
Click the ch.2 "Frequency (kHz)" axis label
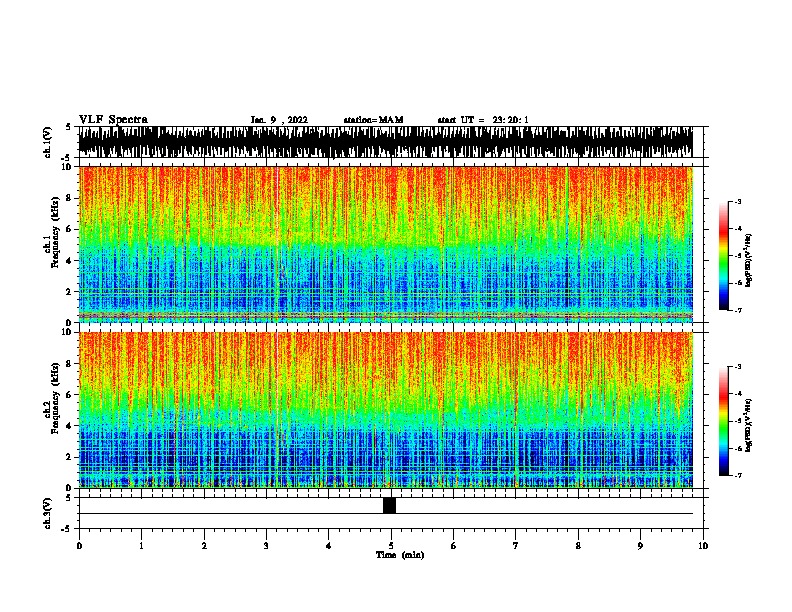click(55, 398)
